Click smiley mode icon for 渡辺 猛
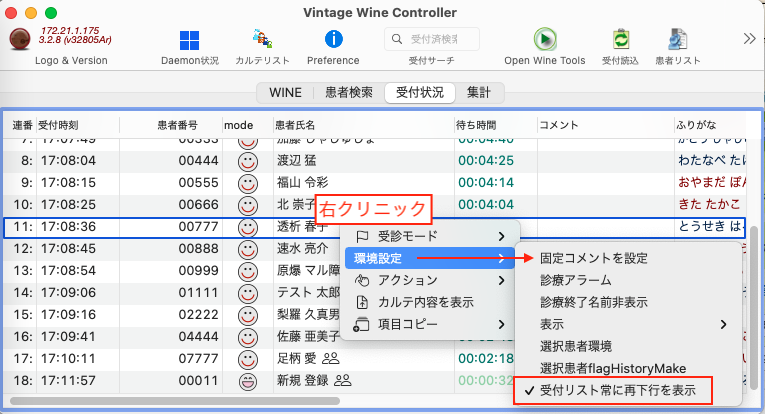765x414 pixels. click(x=247, y=161)
